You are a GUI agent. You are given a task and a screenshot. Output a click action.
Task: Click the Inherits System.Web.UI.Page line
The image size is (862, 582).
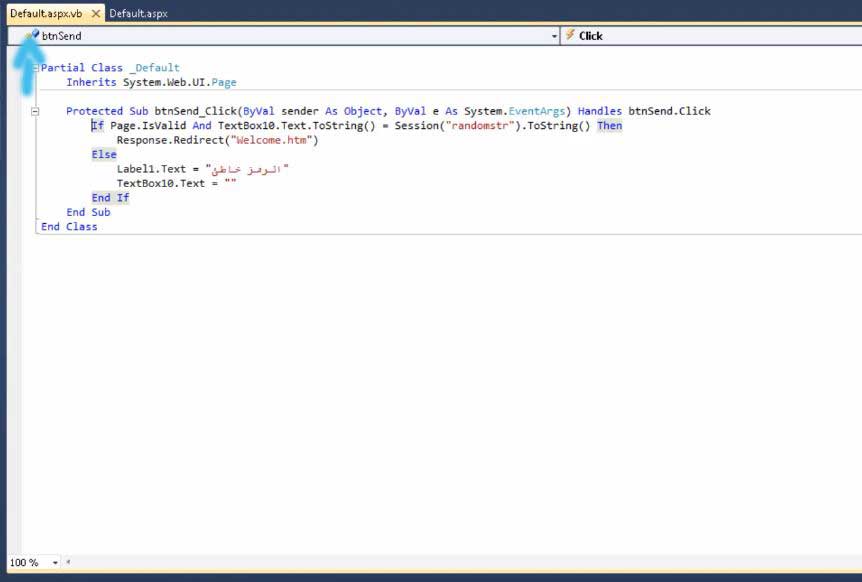click(x=151, y=82)
